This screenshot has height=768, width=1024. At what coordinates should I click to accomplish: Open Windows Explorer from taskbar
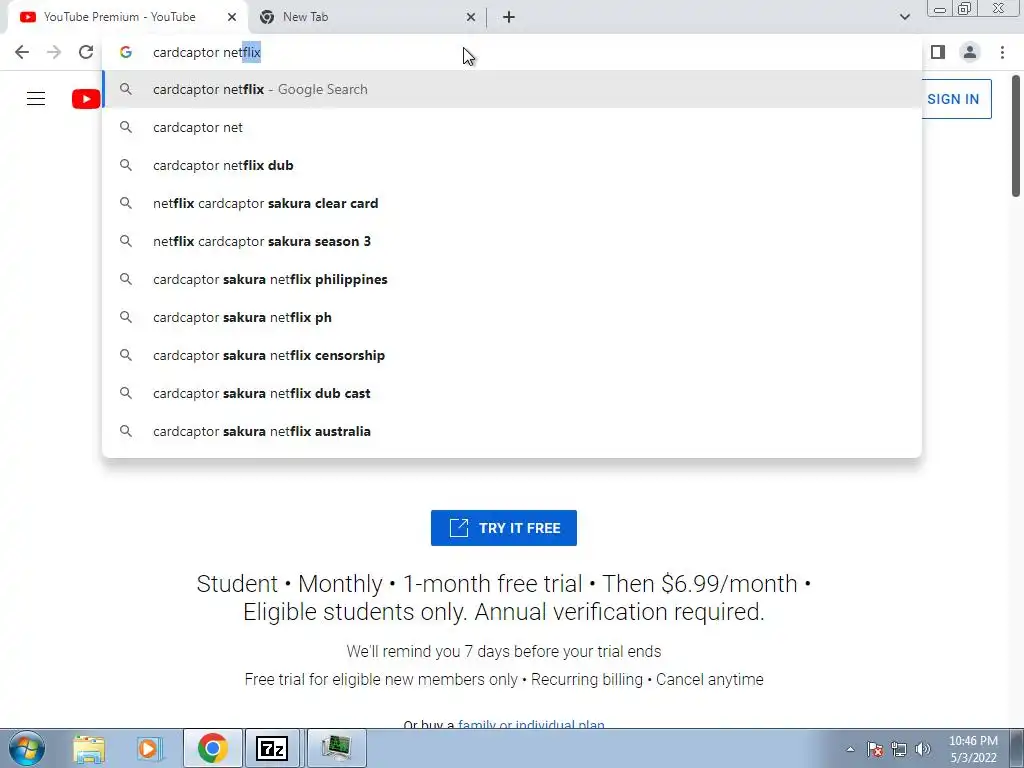89,748
